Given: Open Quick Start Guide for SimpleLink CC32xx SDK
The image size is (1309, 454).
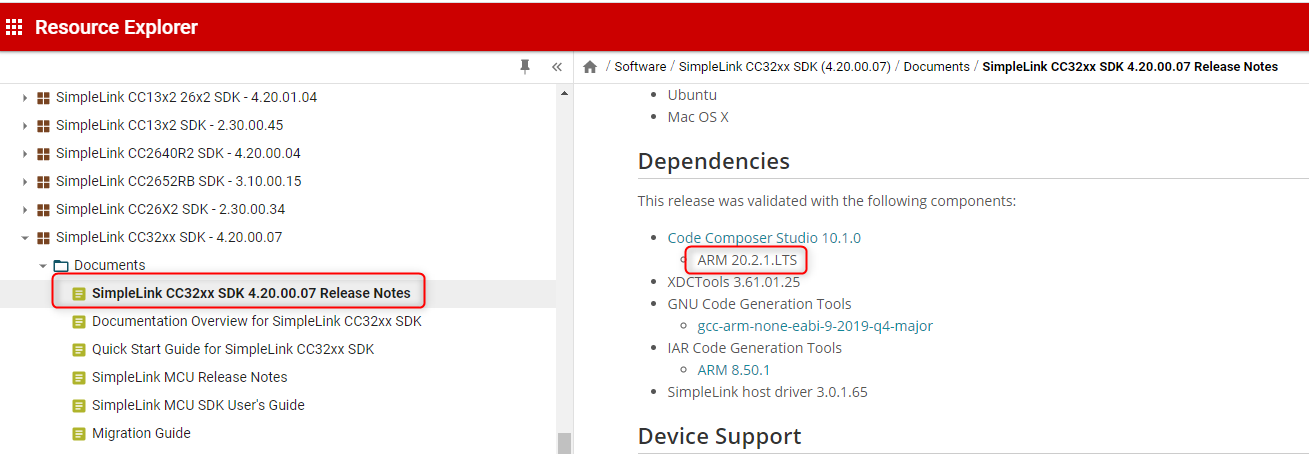Looking at the screenshot, I should [x=233, y=350].
